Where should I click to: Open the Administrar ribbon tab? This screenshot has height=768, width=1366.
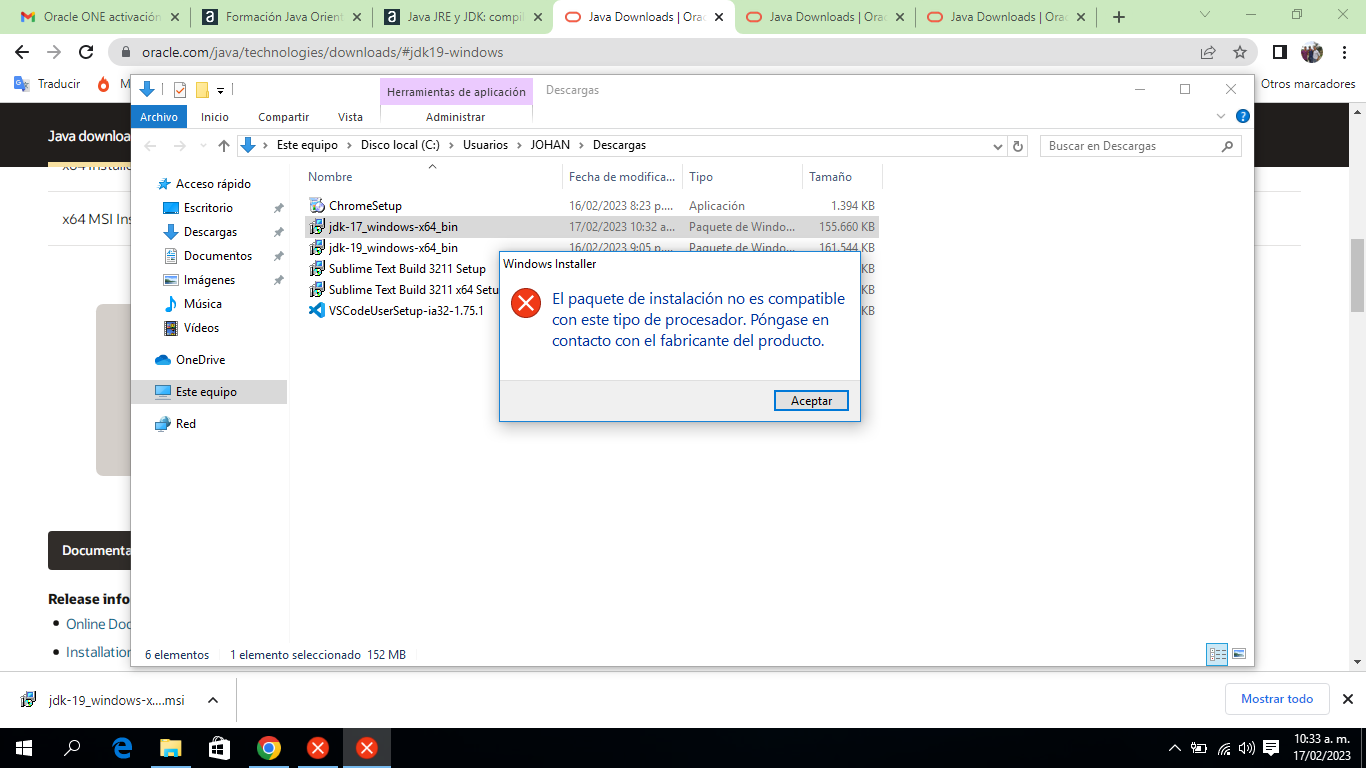[455, 117]
